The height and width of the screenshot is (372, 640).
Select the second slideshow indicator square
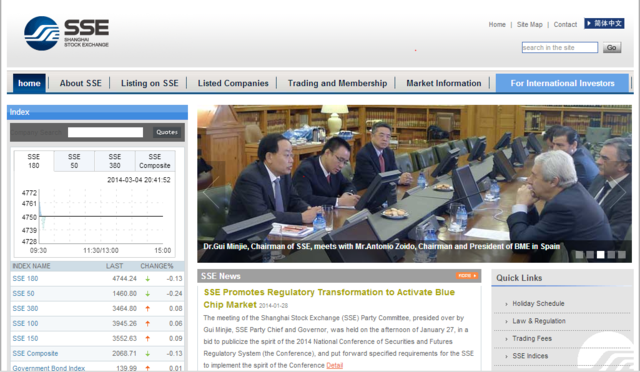pyautogui.click(x=590, y=255)
